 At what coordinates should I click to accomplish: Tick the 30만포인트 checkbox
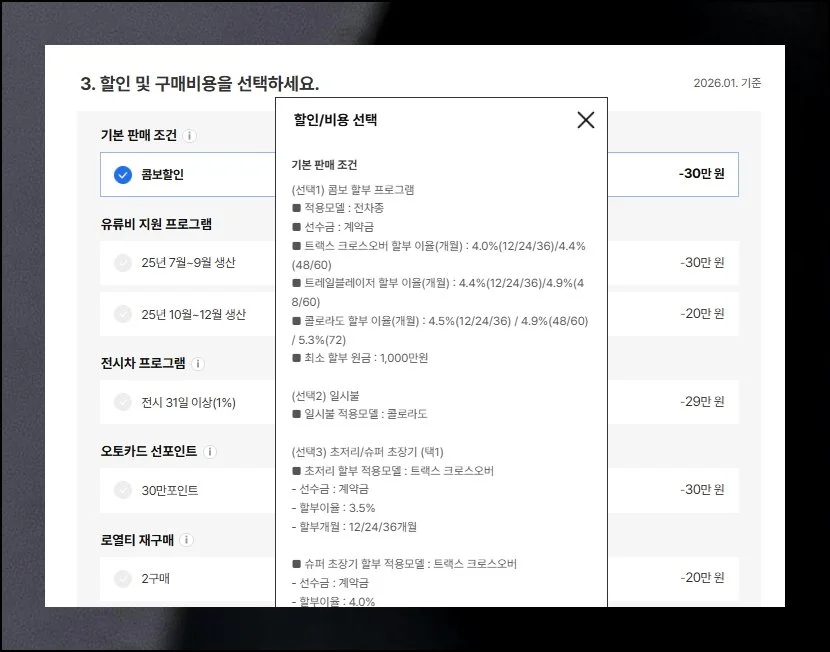pos(123,490)
